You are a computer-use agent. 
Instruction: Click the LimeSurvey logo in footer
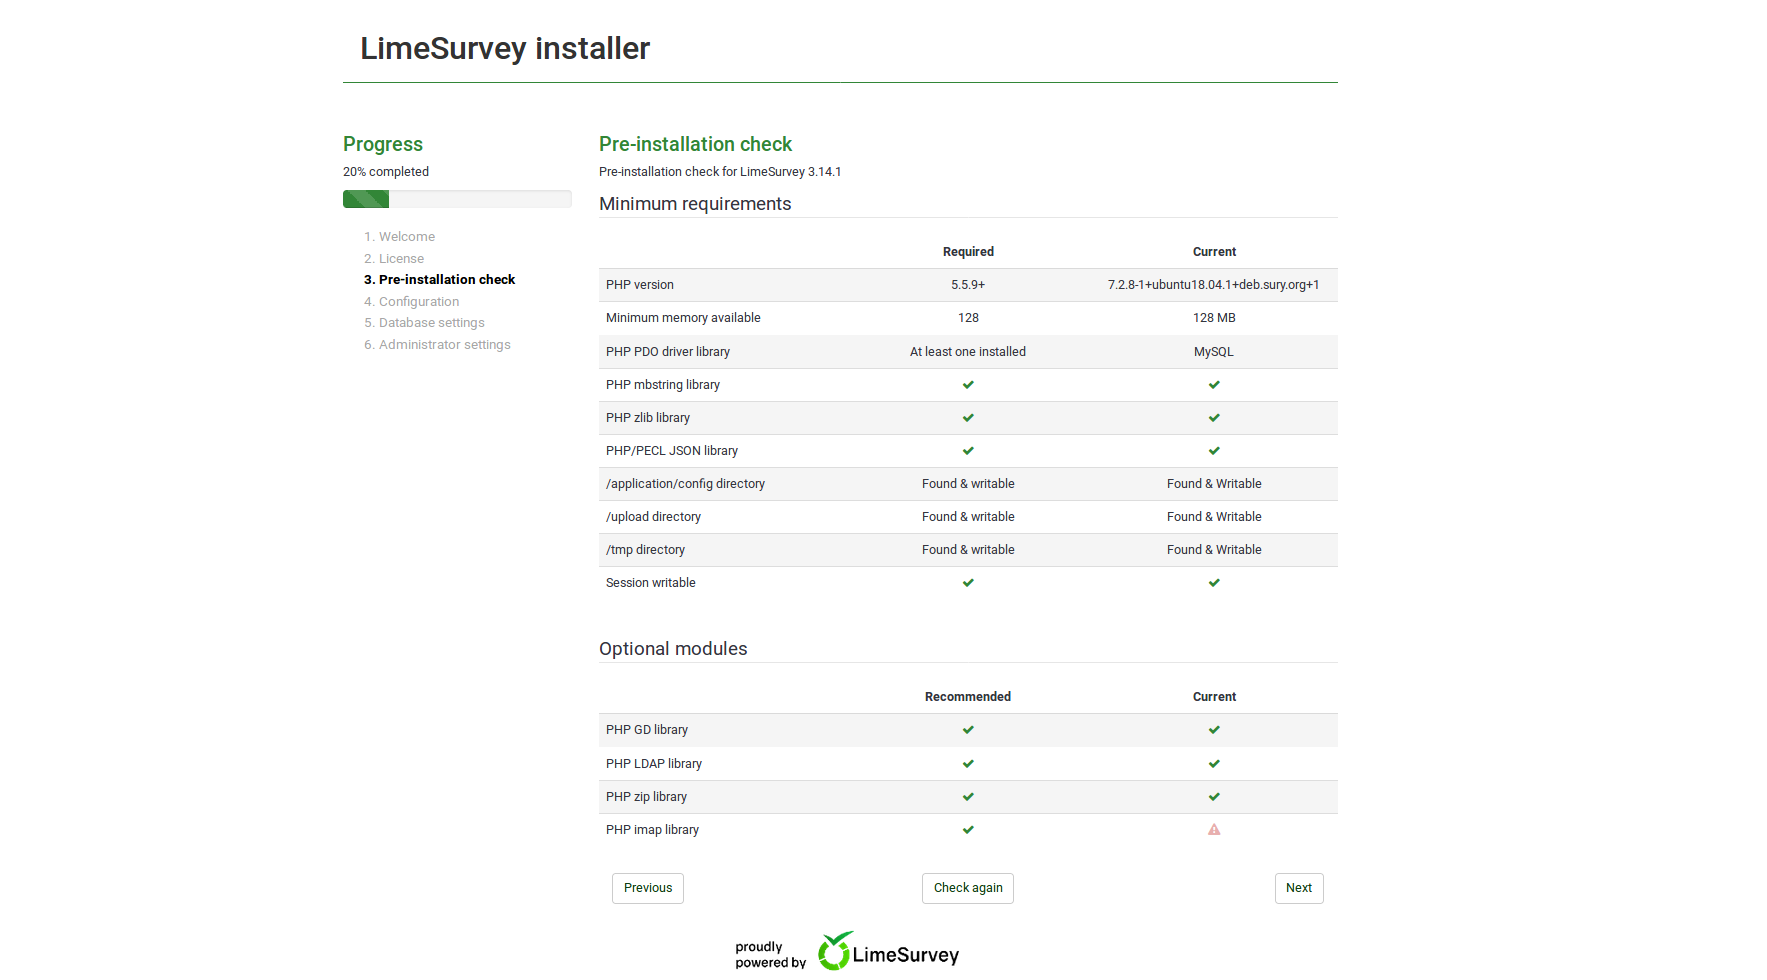(888, 952)
